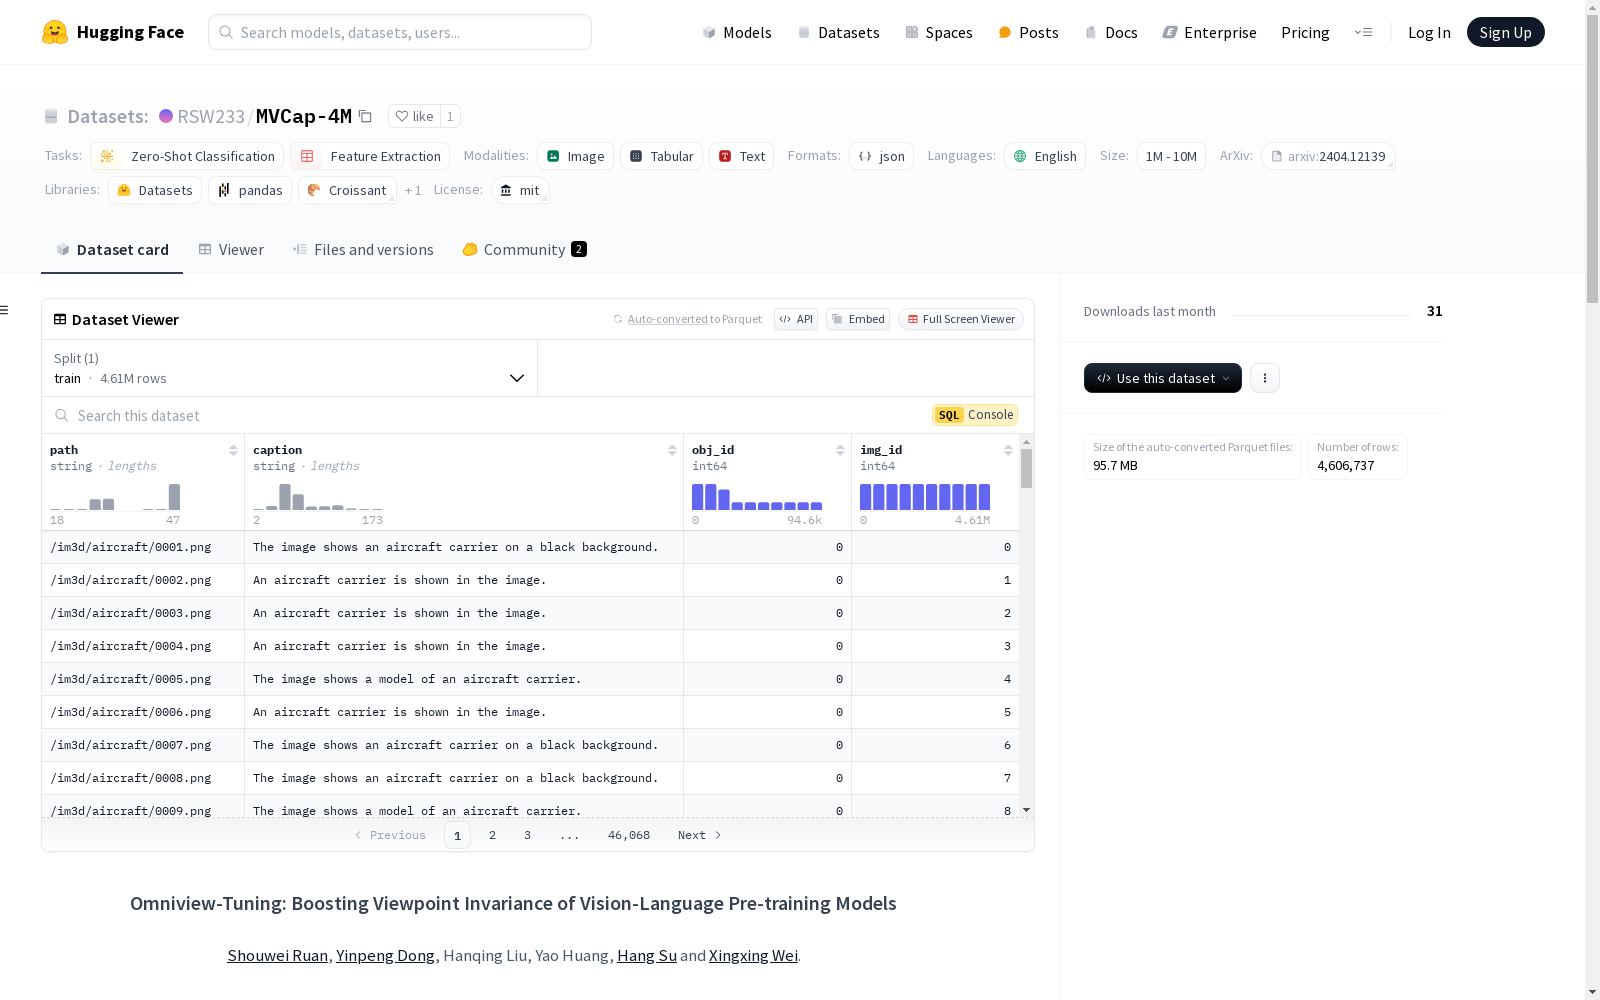Expand the Croissant library tag

tap(347, 190)
